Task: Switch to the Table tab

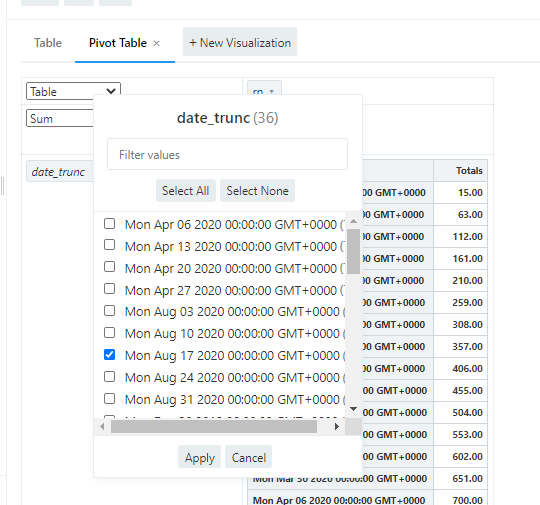Action: (x=48, y=43)
